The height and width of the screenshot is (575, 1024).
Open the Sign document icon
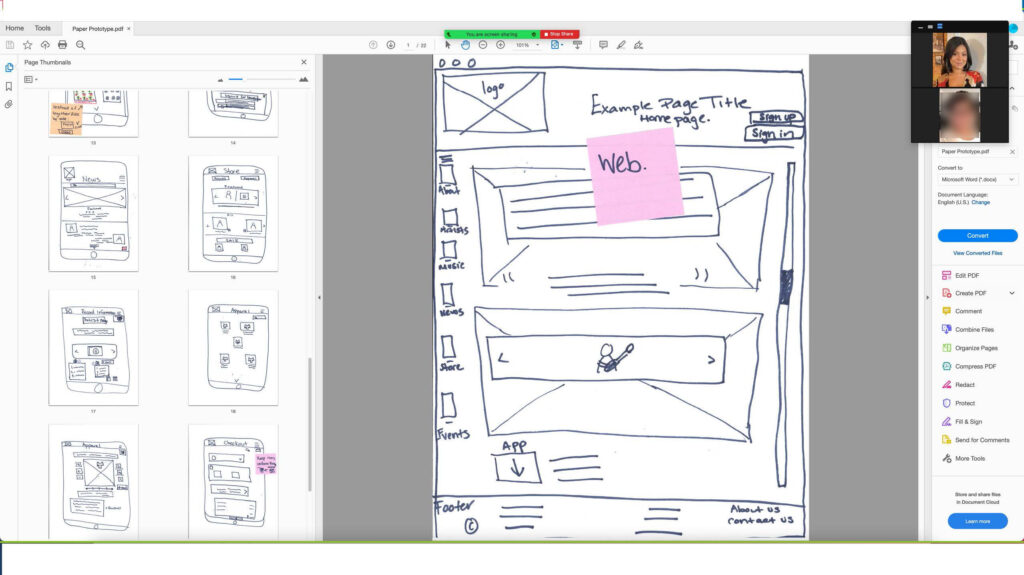pos(639,45)
